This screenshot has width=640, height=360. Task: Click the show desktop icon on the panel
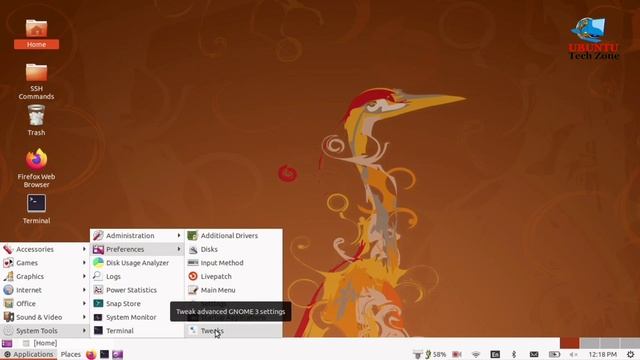pyautogui.click(x=7, y=343)
